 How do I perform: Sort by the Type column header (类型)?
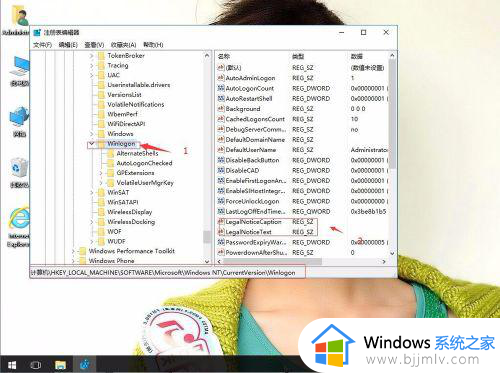coord(298,56)
